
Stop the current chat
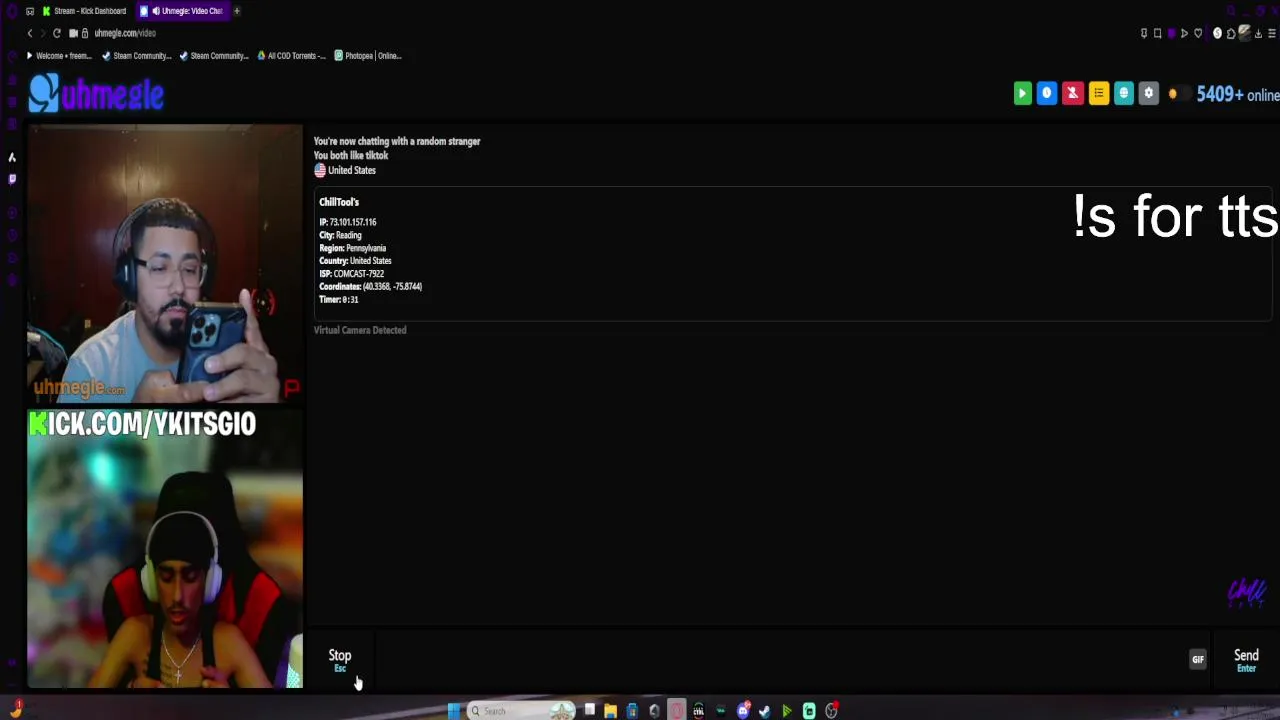tap(340, 659)
